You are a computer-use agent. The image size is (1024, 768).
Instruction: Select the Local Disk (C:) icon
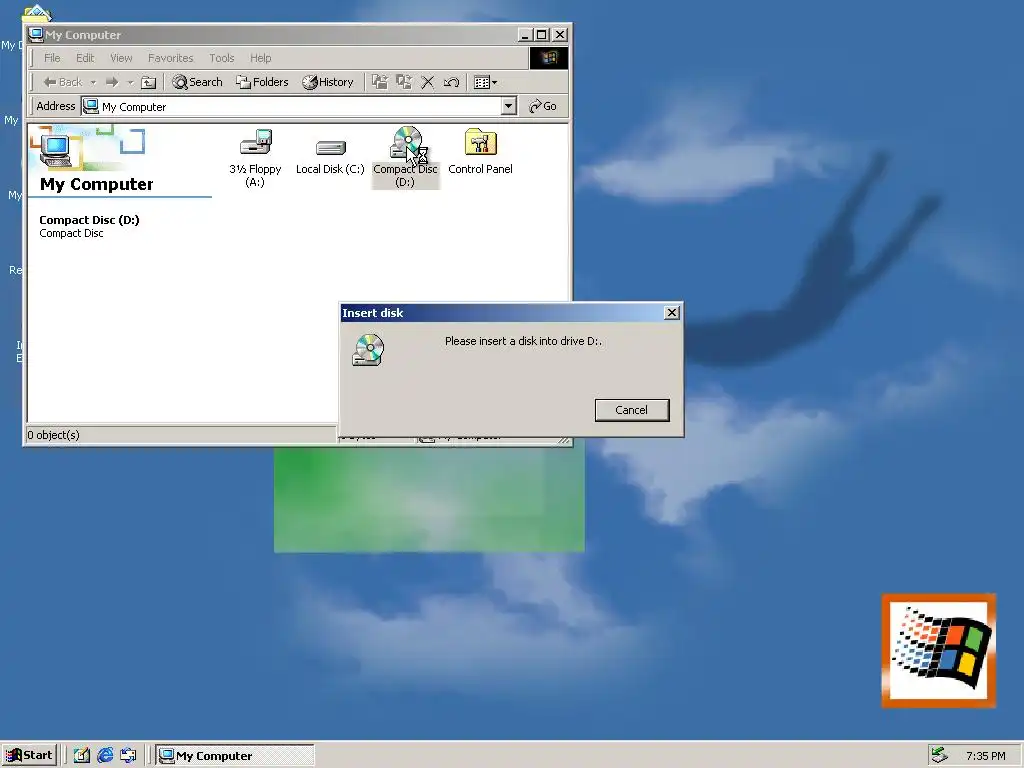[x=330, y=157]
